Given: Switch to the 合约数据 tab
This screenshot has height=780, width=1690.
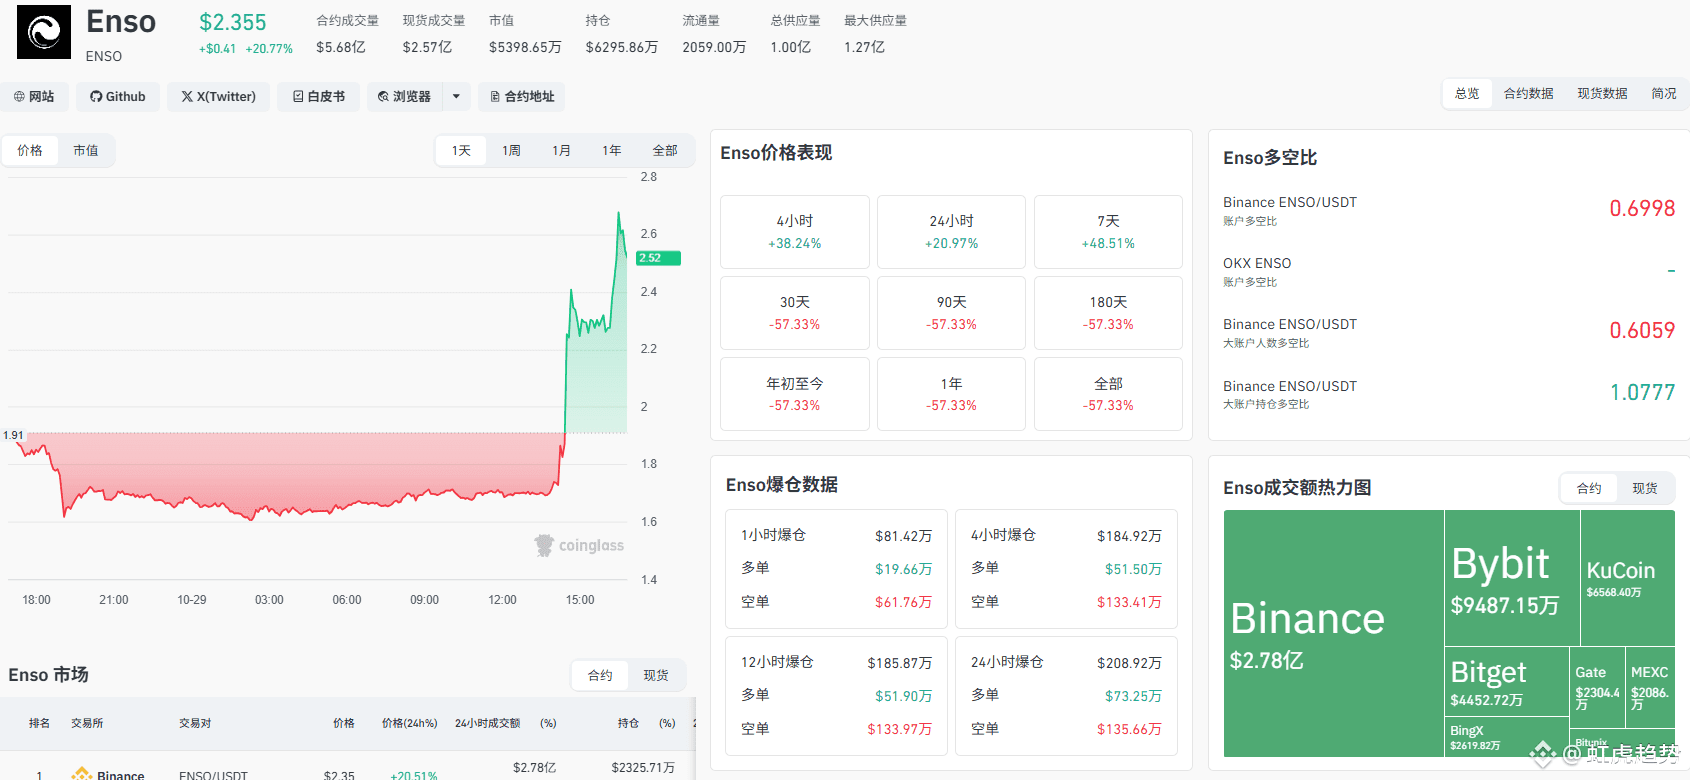Looking at the screenshot, I should (1528, 93).
